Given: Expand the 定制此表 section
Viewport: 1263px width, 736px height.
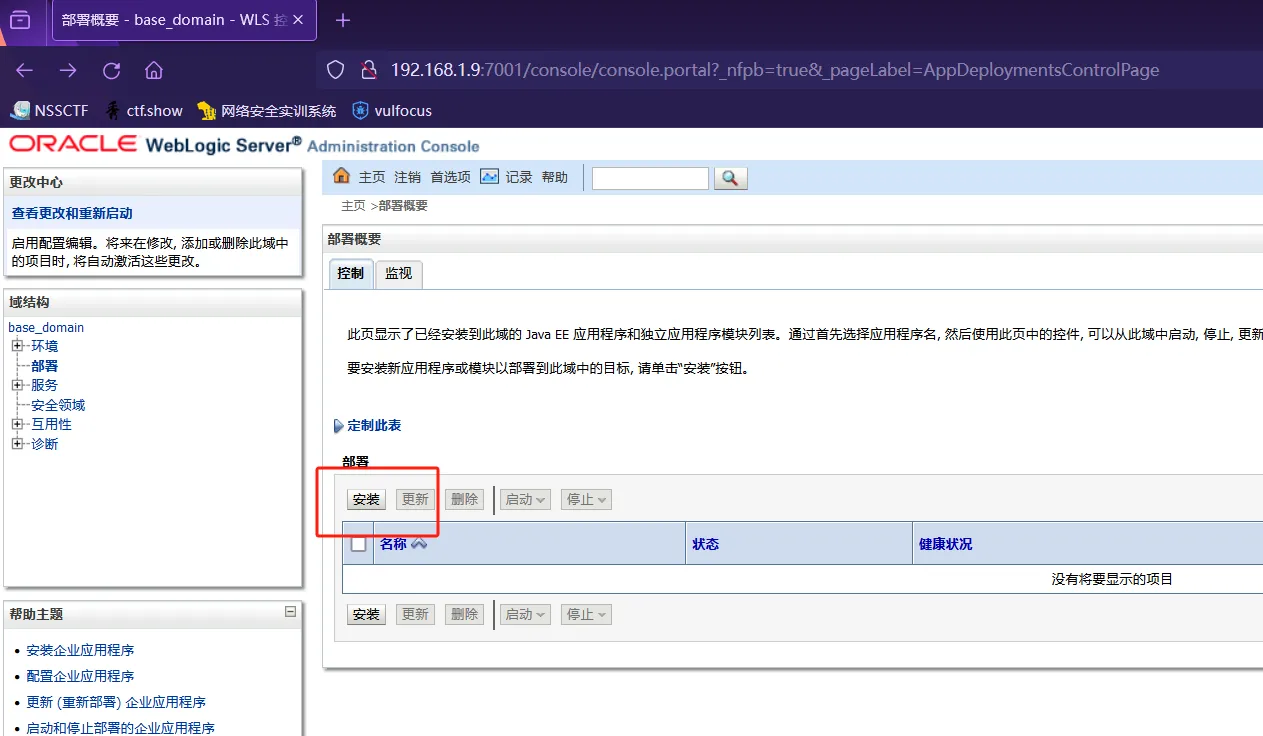Looking at the screenshot, I should [x=374, y=426].
